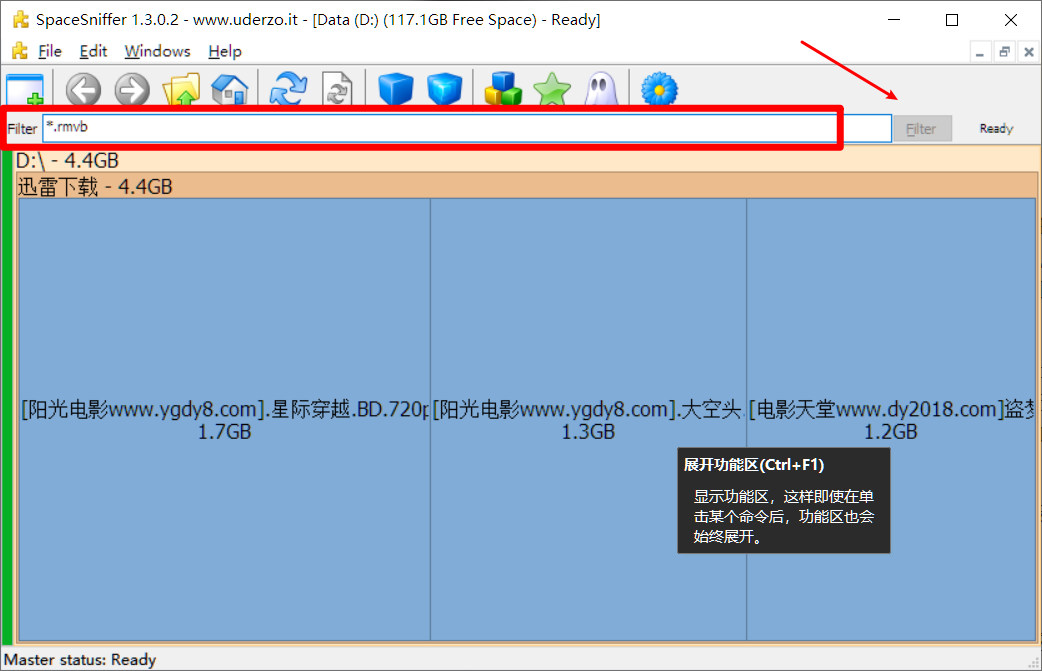This screenshot has height=671, width=1042.
Task: Open the Edit menu
Action: point(93,51)
